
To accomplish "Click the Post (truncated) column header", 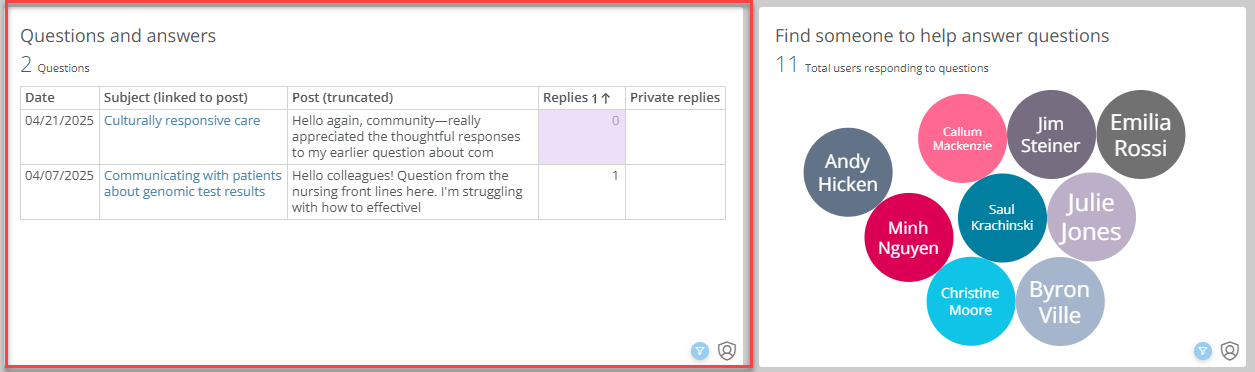I will [342, 97].
